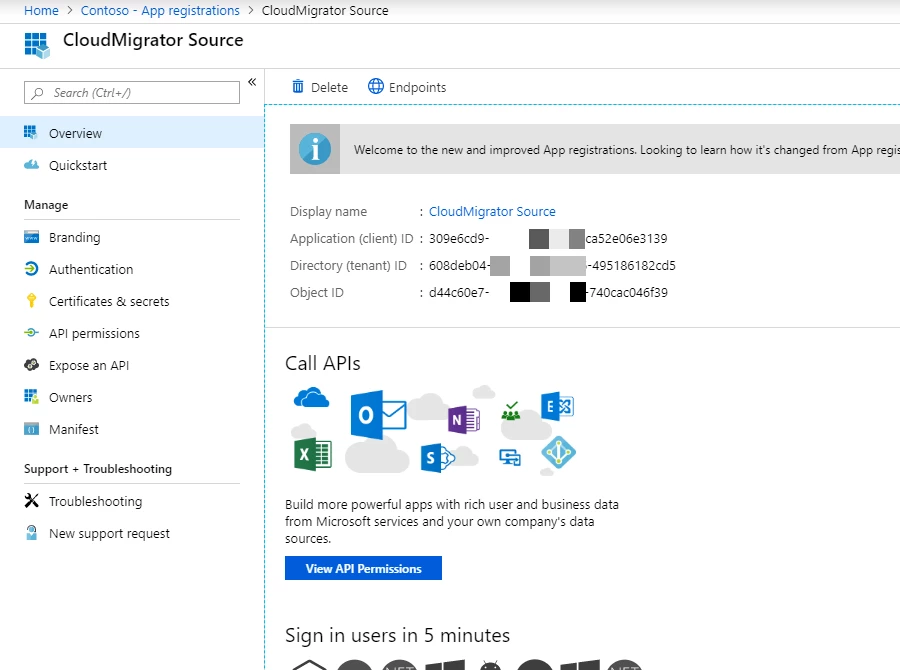Click the Delete trash can icon
Viewport: 900px width, 670px height.
point(298,86)
